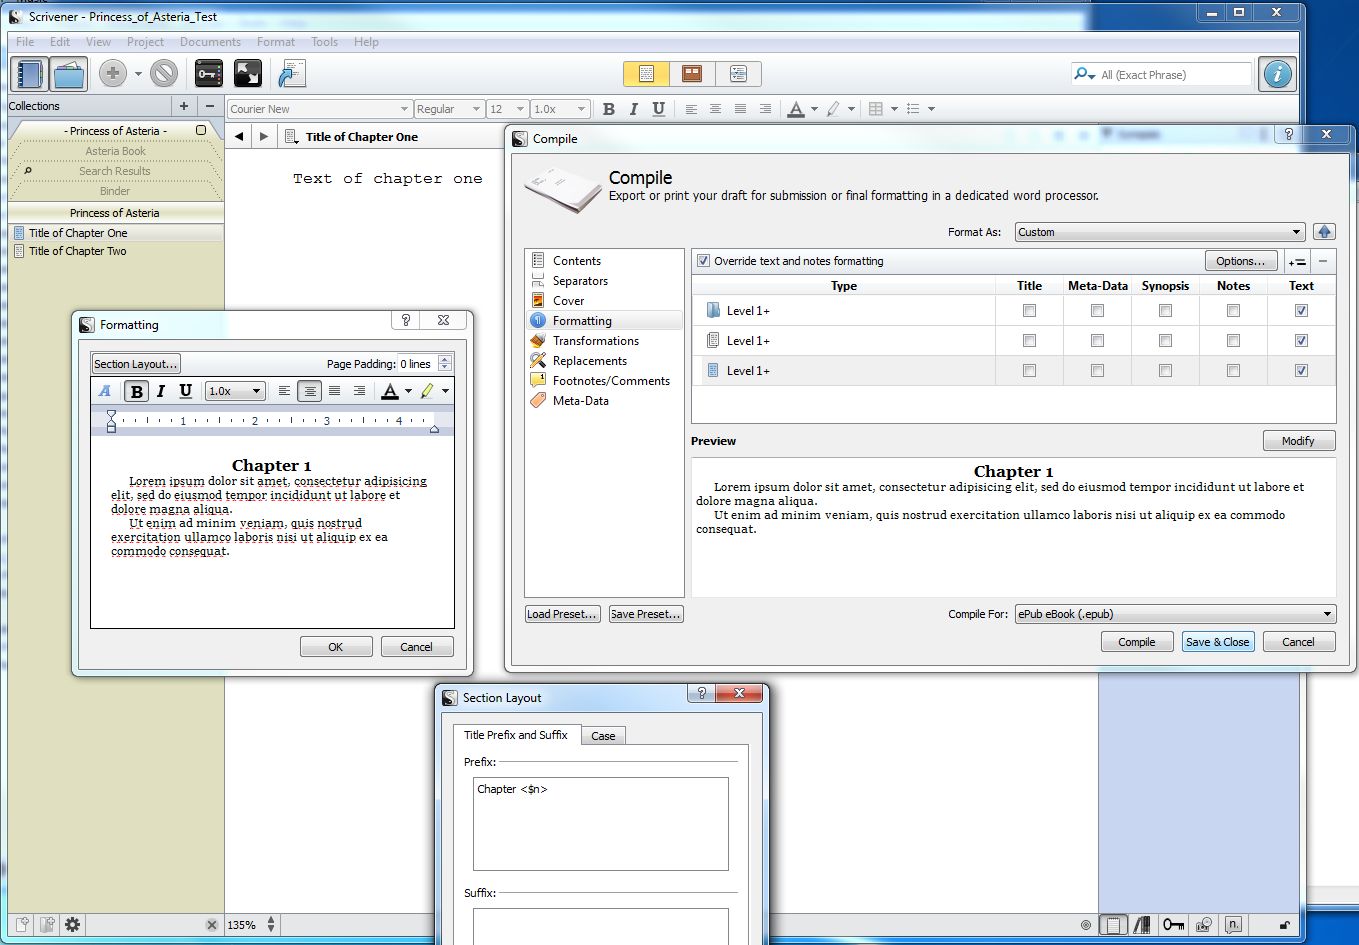Click the text color swatch in Formatting dialog
This screenshot has height=945, width=1359.
(390, 391)
